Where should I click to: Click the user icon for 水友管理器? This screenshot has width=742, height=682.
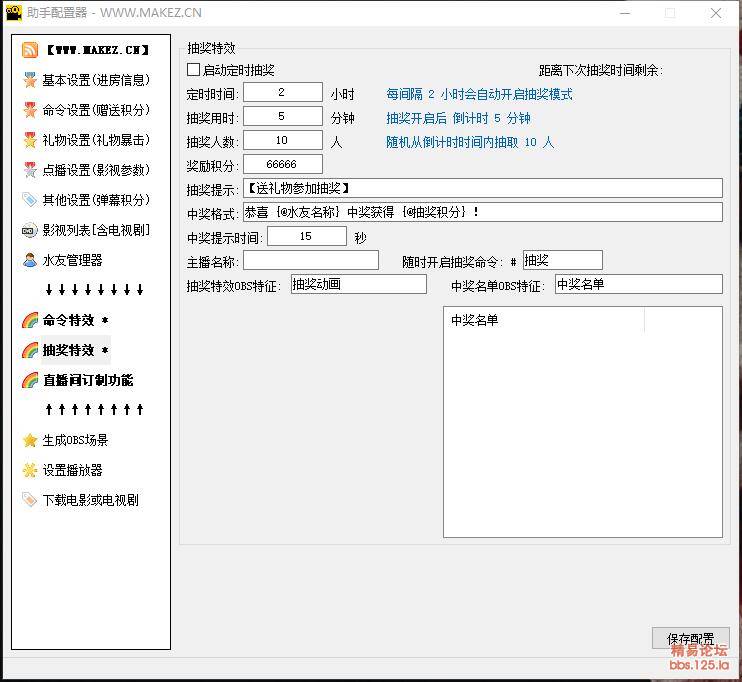click(x=30, y=260)
